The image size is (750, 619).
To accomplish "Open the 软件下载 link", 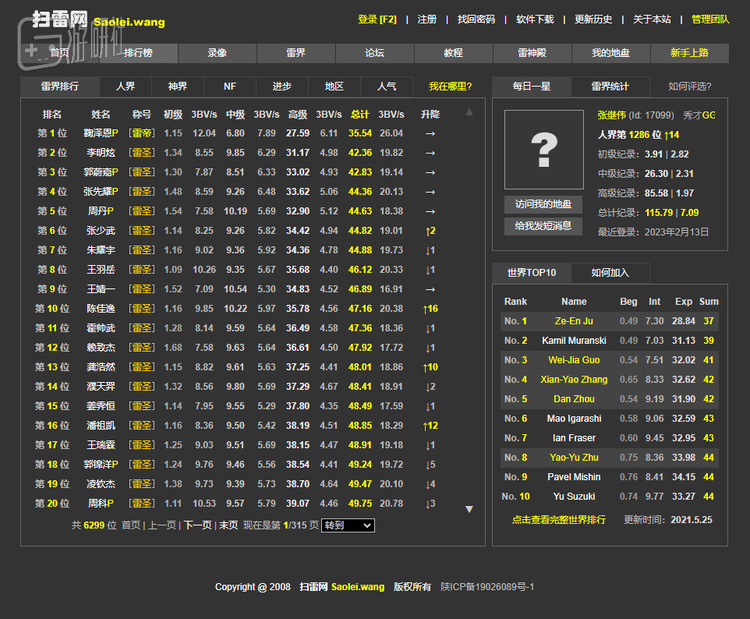I will click(x=535, y=20).
